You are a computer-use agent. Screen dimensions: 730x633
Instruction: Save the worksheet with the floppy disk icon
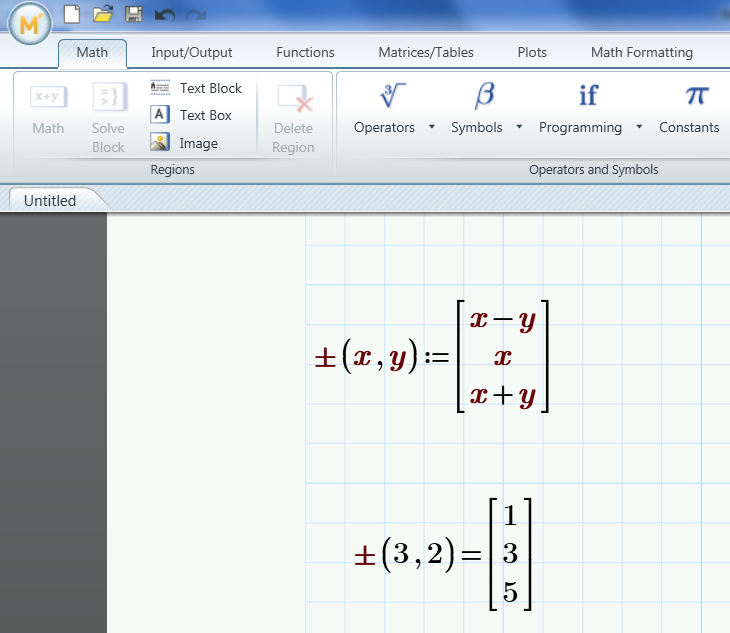[133, 13]
